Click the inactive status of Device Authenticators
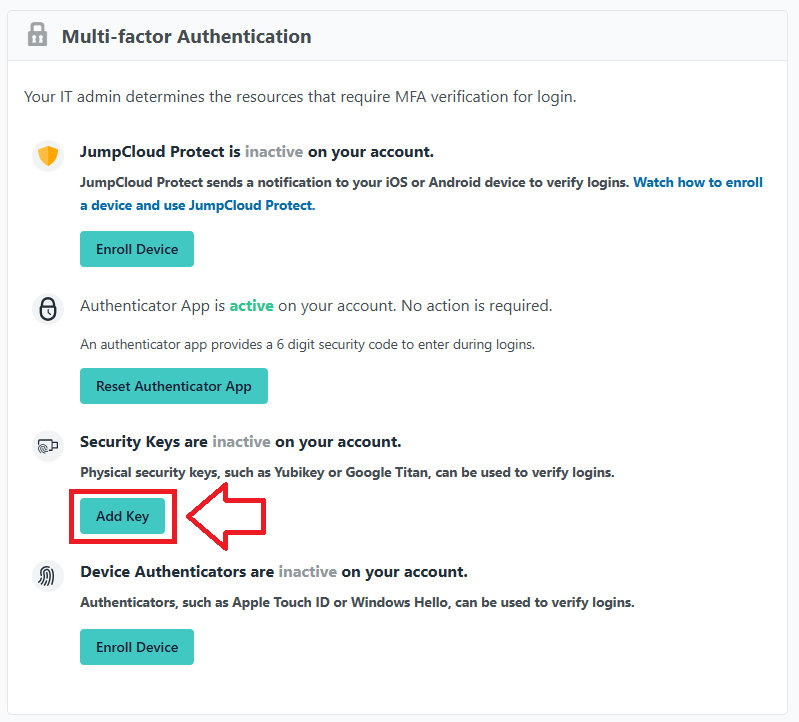Viewport: 799px width, 722px height. (x=307, y=572)
